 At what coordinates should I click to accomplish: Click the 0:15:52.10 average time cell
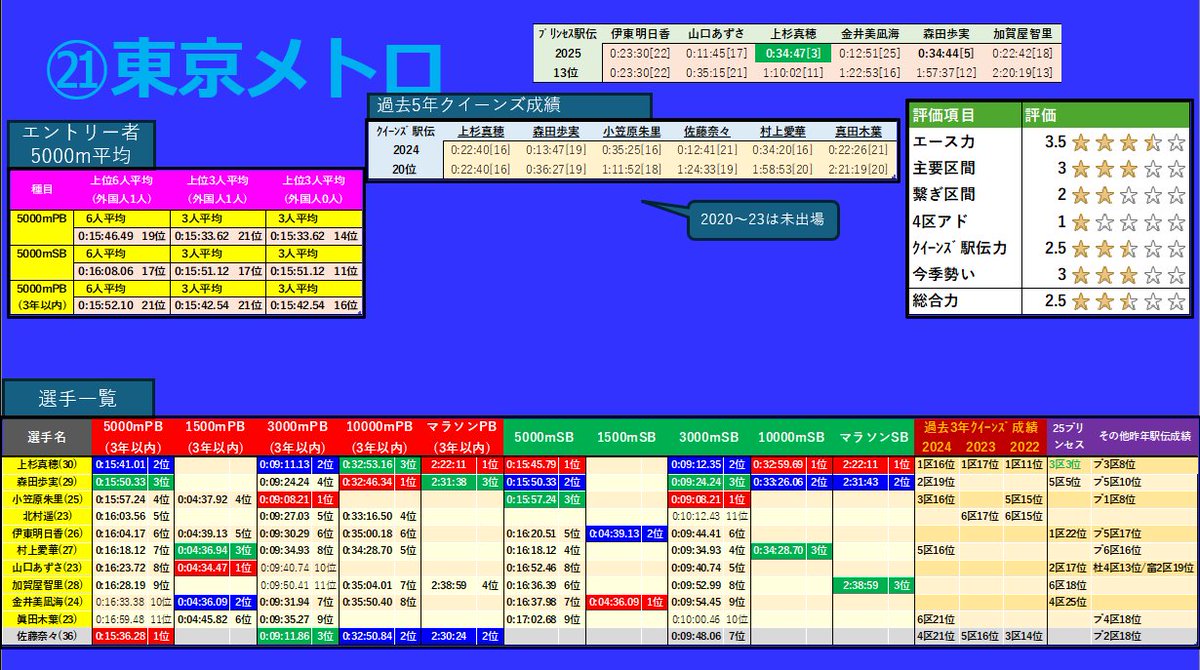[x=124, y=305]
